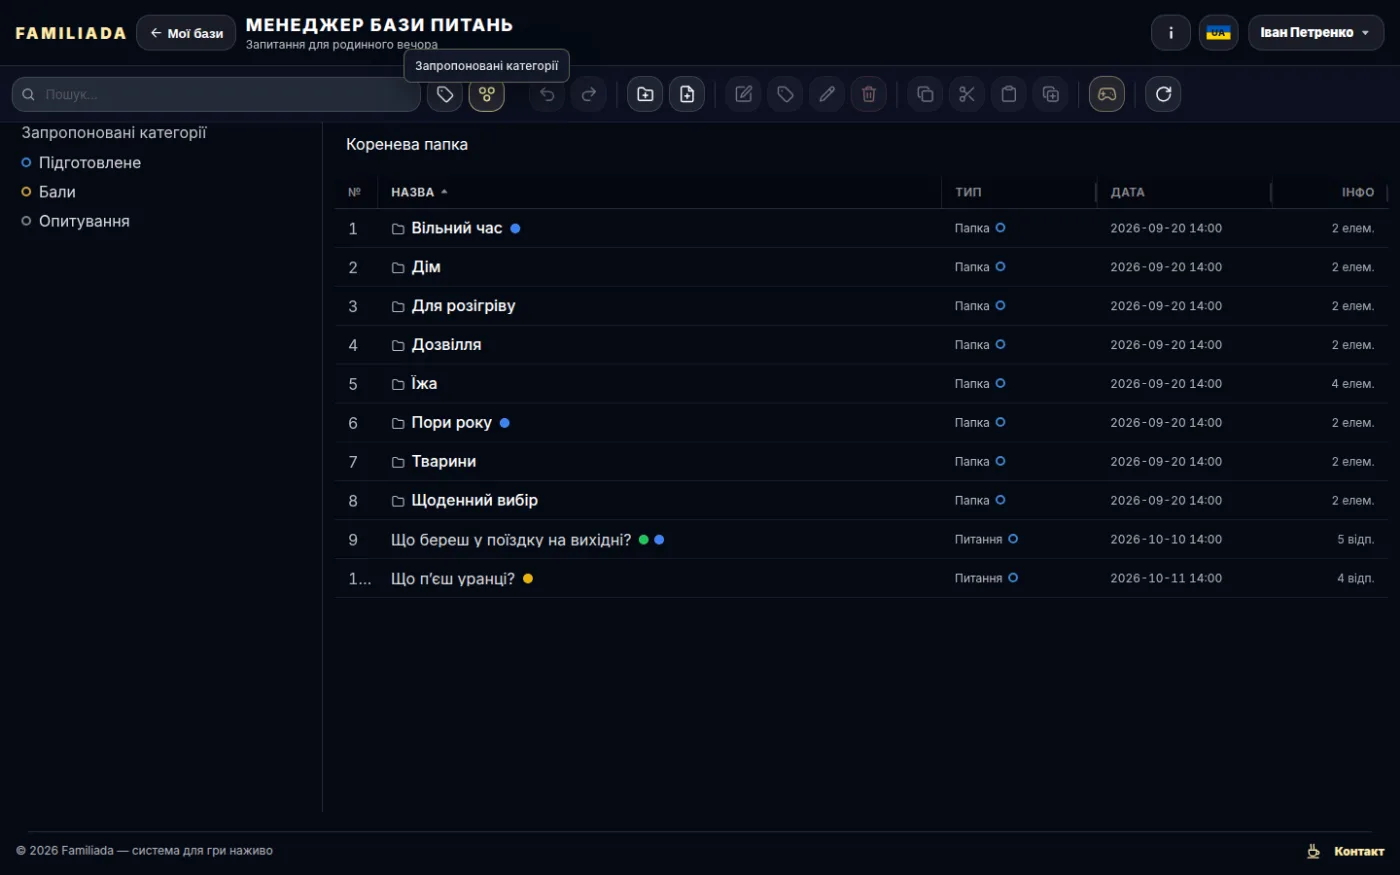Image resolution: width=1400 pixels, height=875 pixels.
Task: Click into the Пошук search field
Action: click(x=216, y=94)
